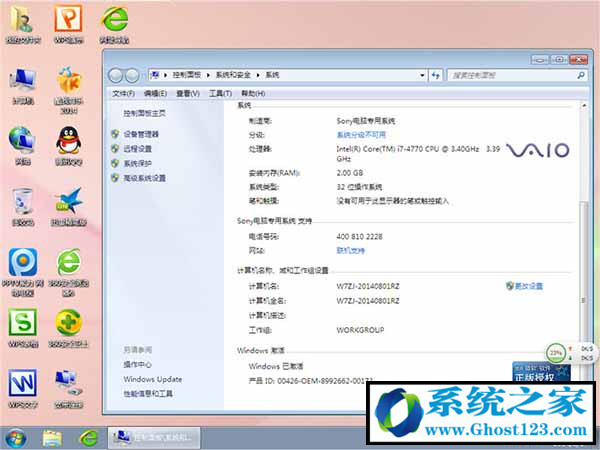Click the Windows Start orb
The image size is (600, 450).
tap(15, 438)
